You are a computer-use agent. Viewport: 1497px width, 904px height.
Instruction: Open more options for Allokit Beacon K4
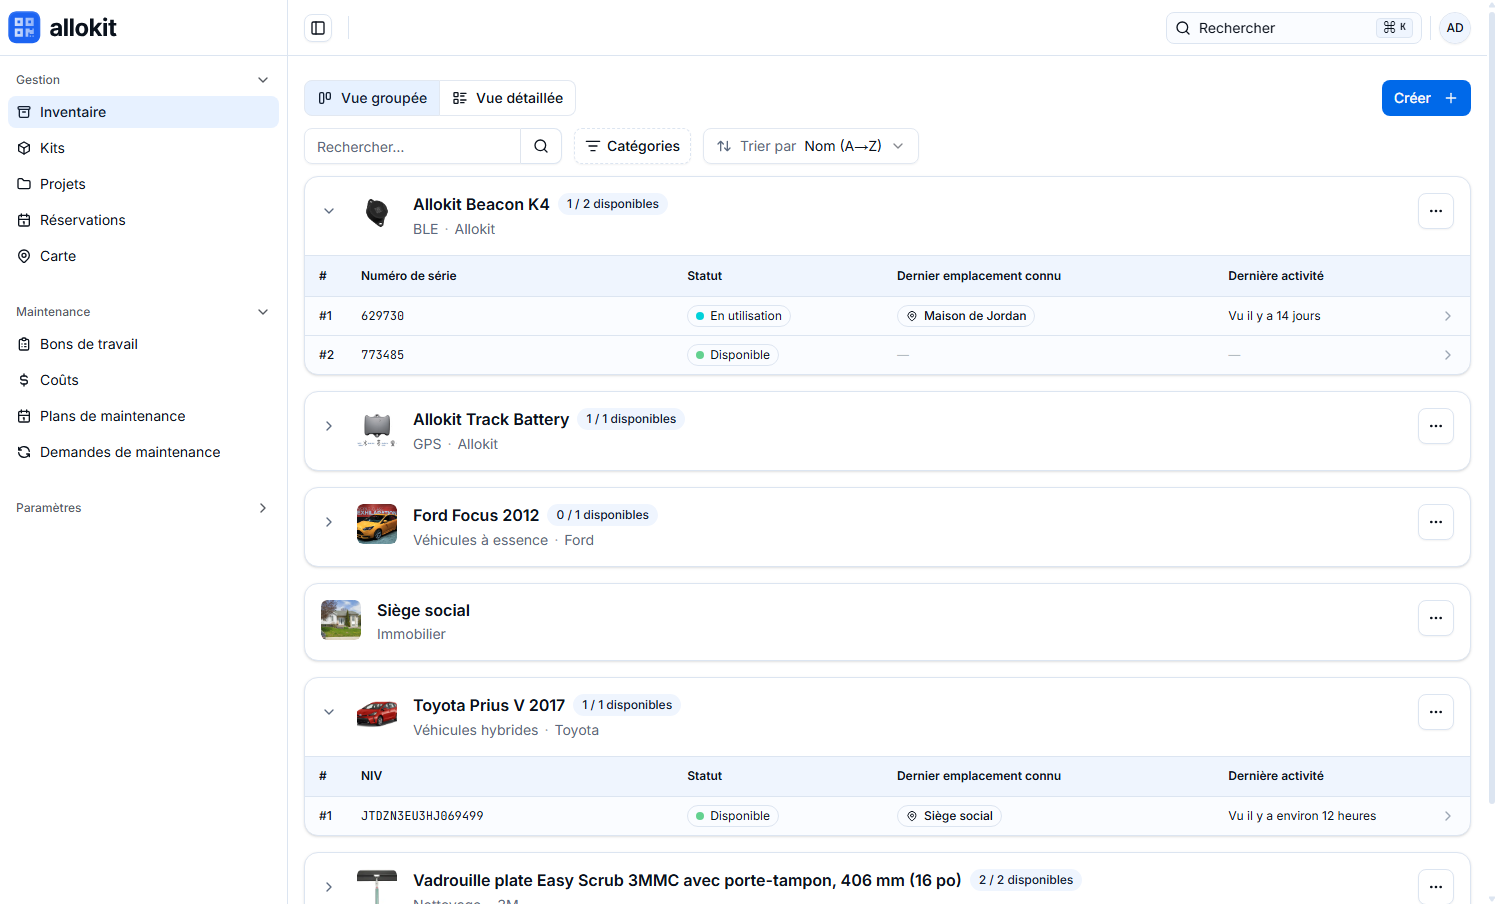1436,211
